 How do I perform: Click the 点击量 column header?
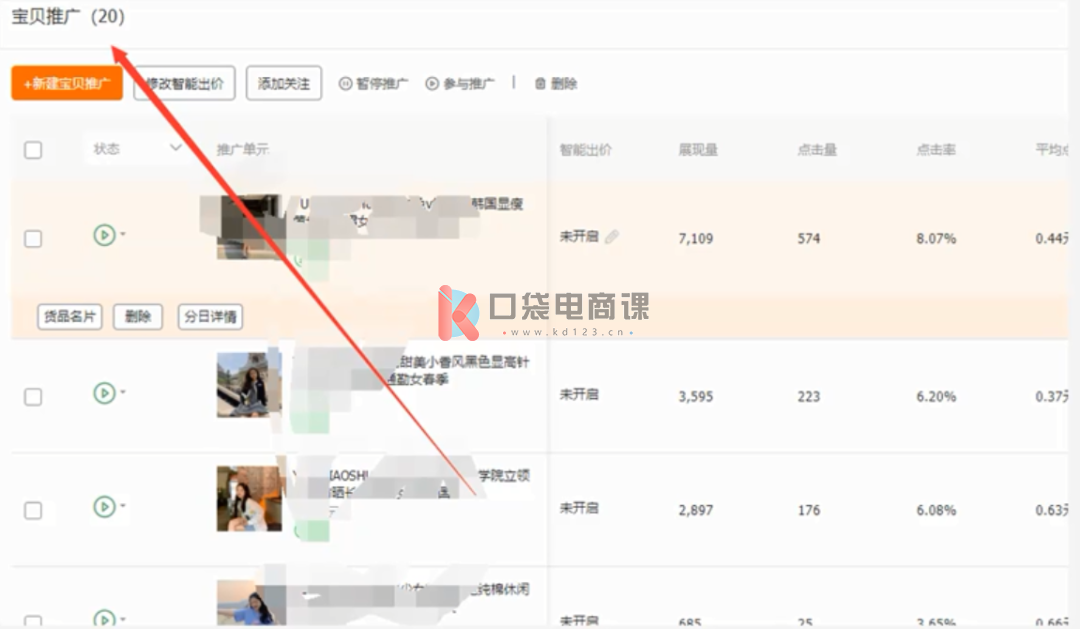[x=817, y=149]
